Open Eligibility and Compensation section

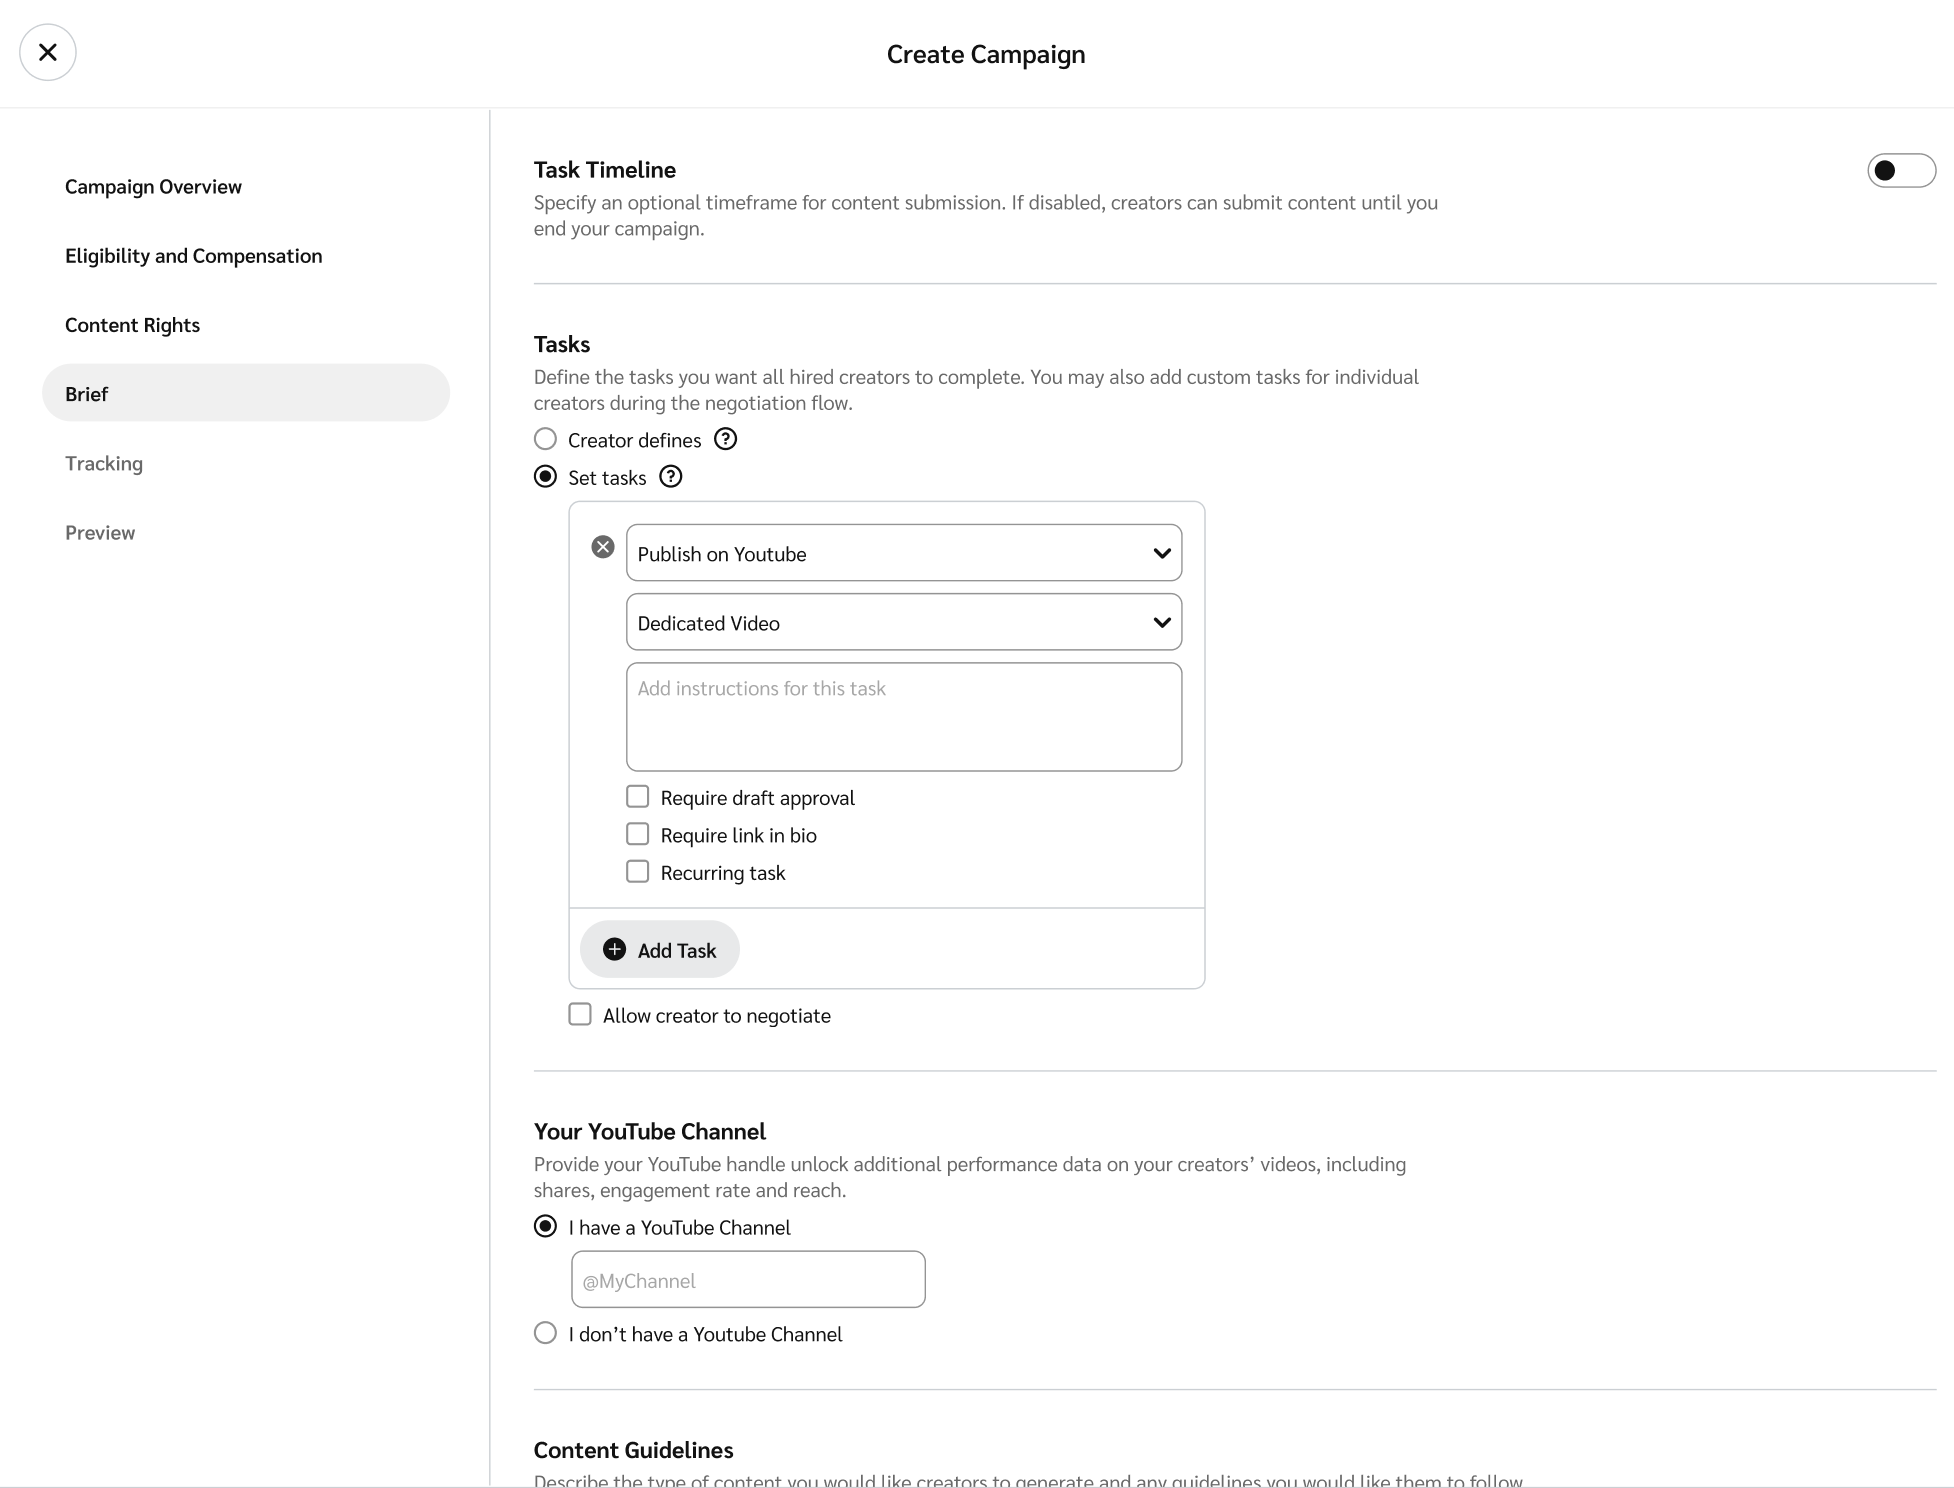(193, 256)
